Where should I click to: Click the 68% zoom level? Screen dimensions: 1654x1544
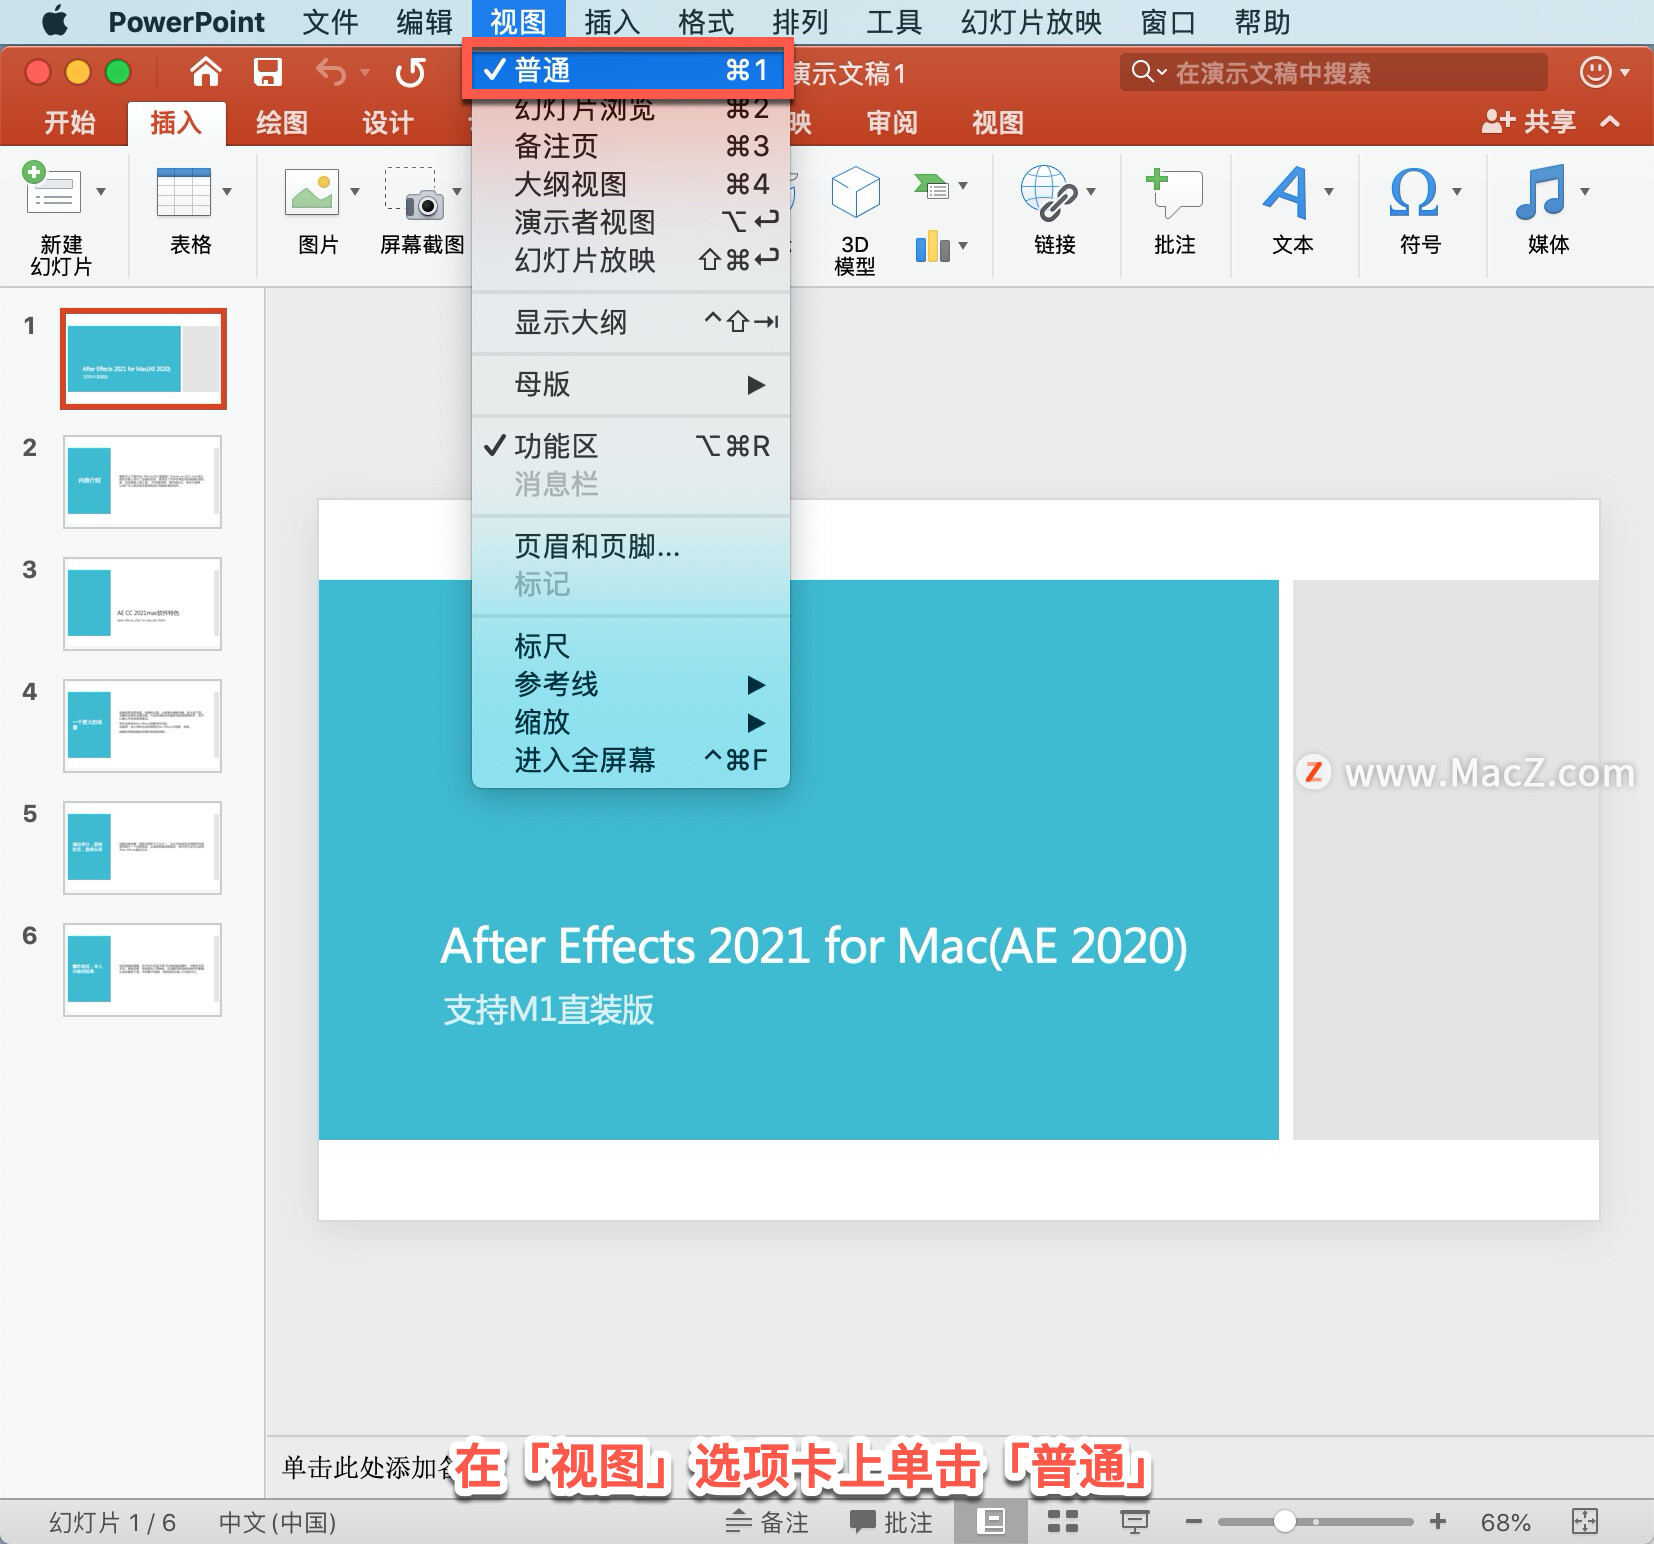(x=1505, y=1522)
